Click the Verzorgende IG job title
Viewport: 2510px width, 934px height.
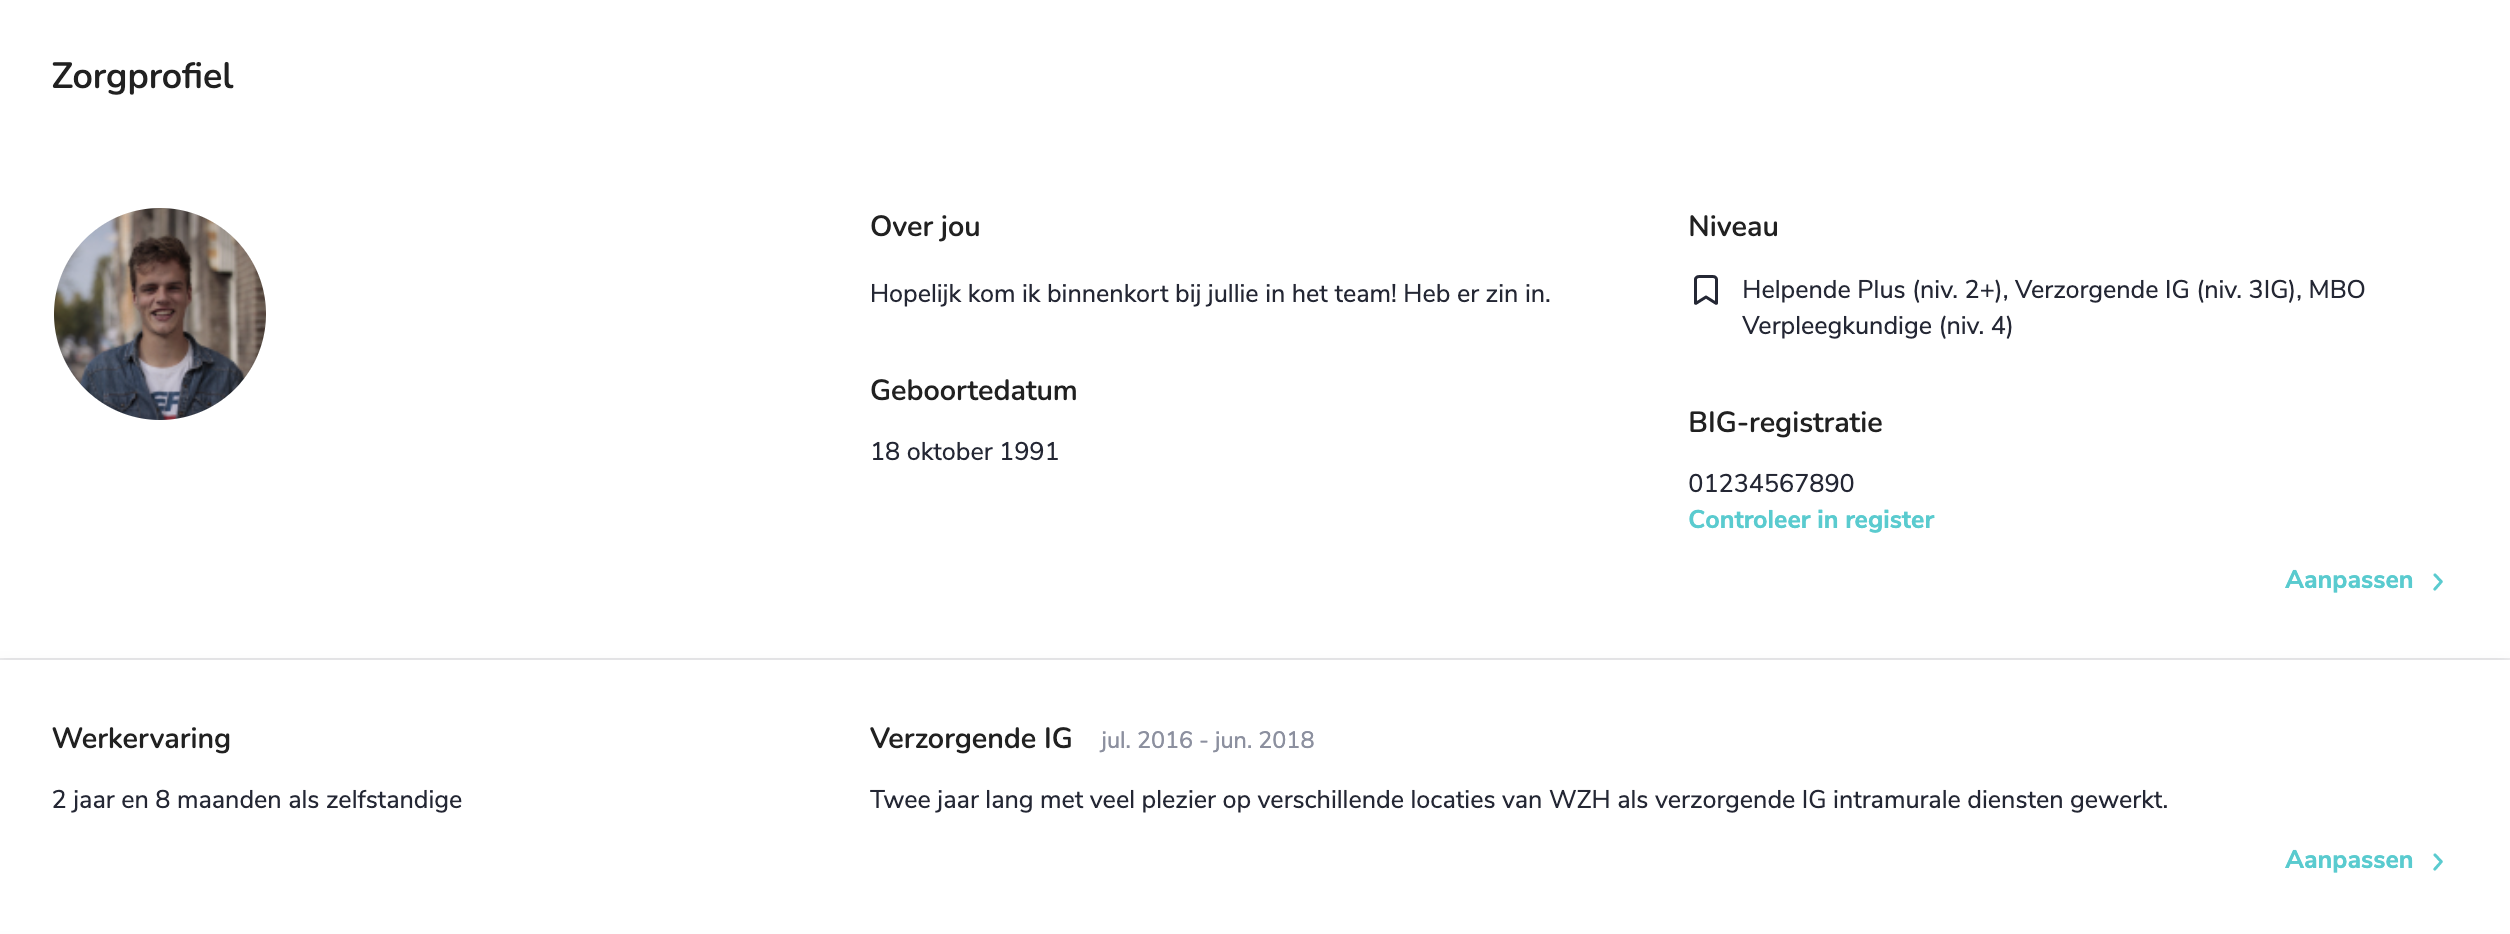pos(970,739)
